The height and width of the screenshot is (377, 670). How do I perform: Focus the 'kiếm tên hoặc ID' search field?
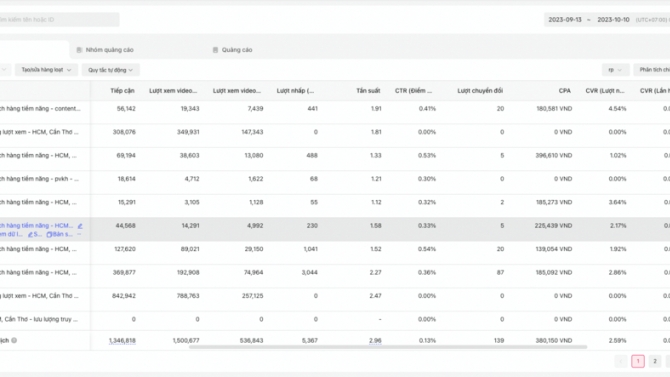tap(59, 20)
